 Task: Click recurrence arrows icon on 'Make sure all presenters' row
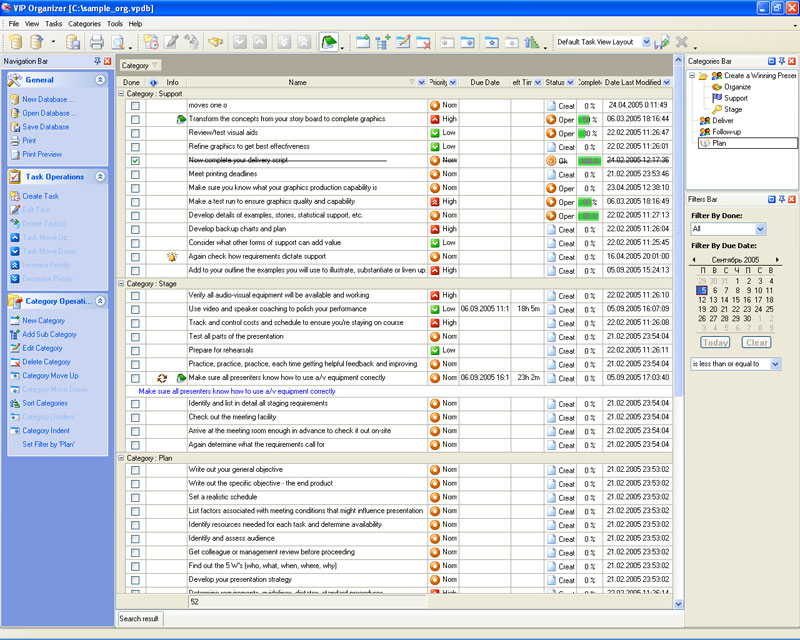pos(162,378)
